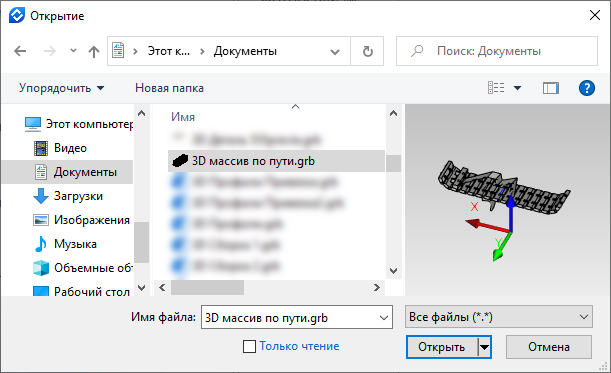This screenshot has height=373, width=611.
Task: Click the search magnifier icon
Action: click(x=417, y=51)
